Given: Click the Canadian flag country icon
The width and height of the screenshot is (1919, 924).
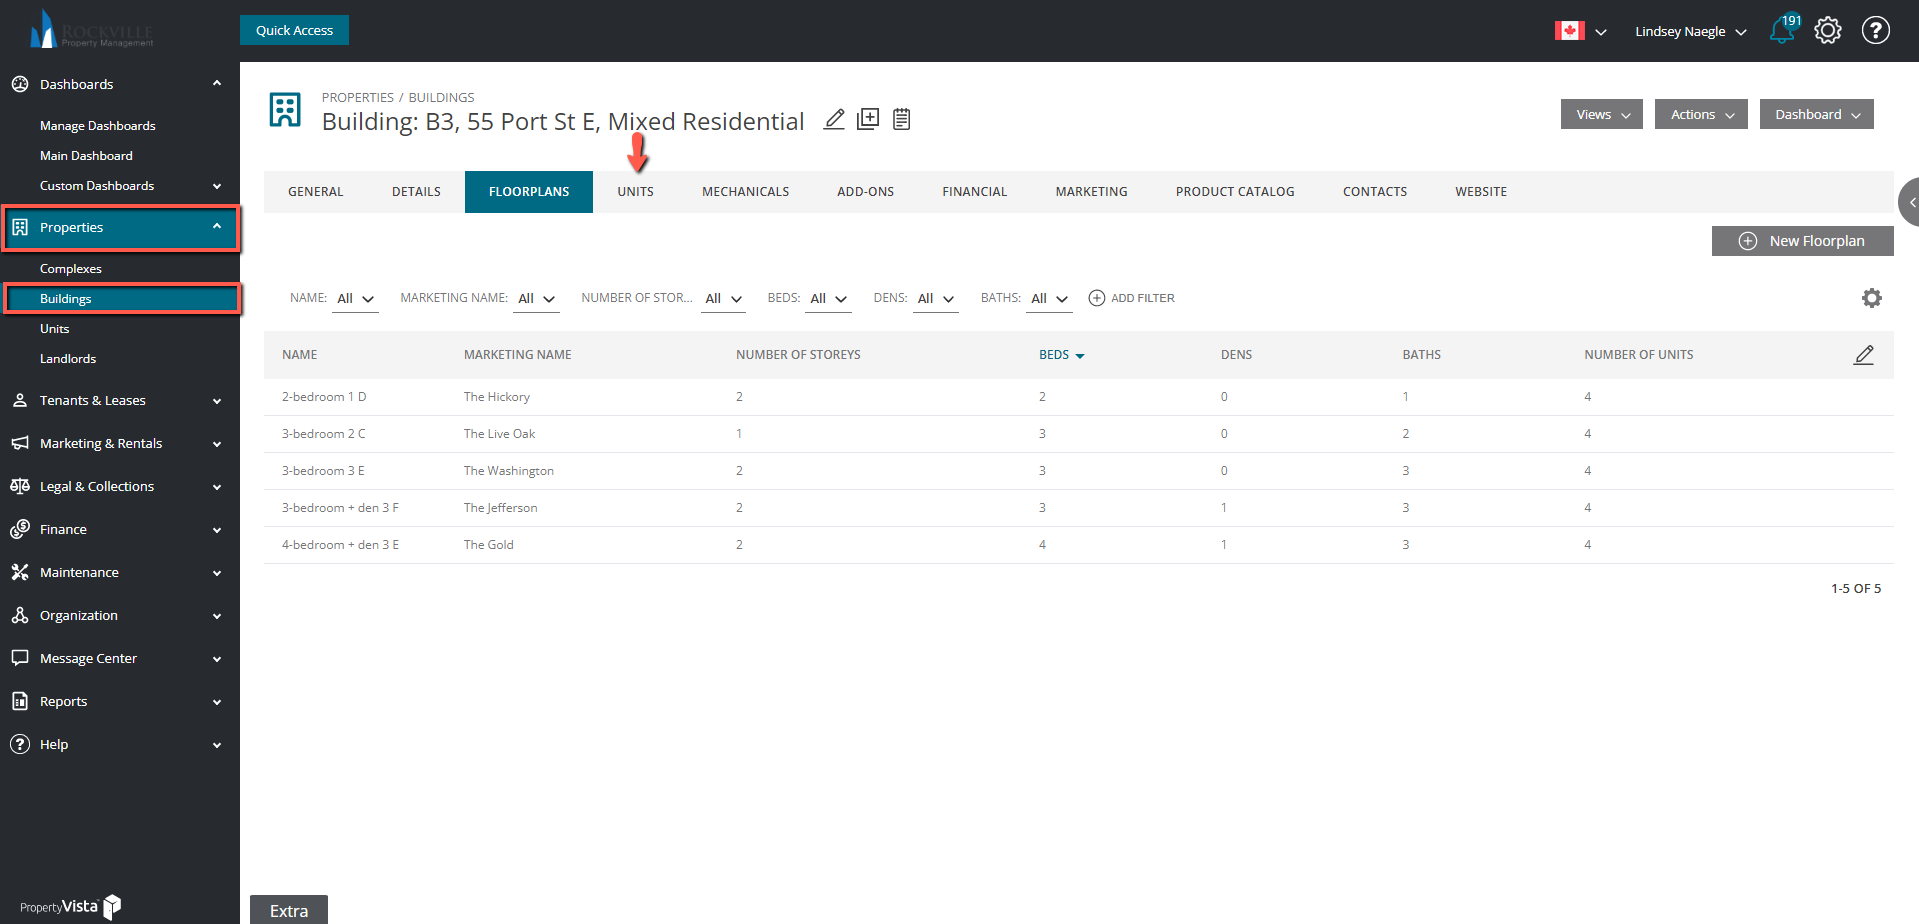Looking at the screenshot, I should pyautogui.click(x=1569, y=31).
